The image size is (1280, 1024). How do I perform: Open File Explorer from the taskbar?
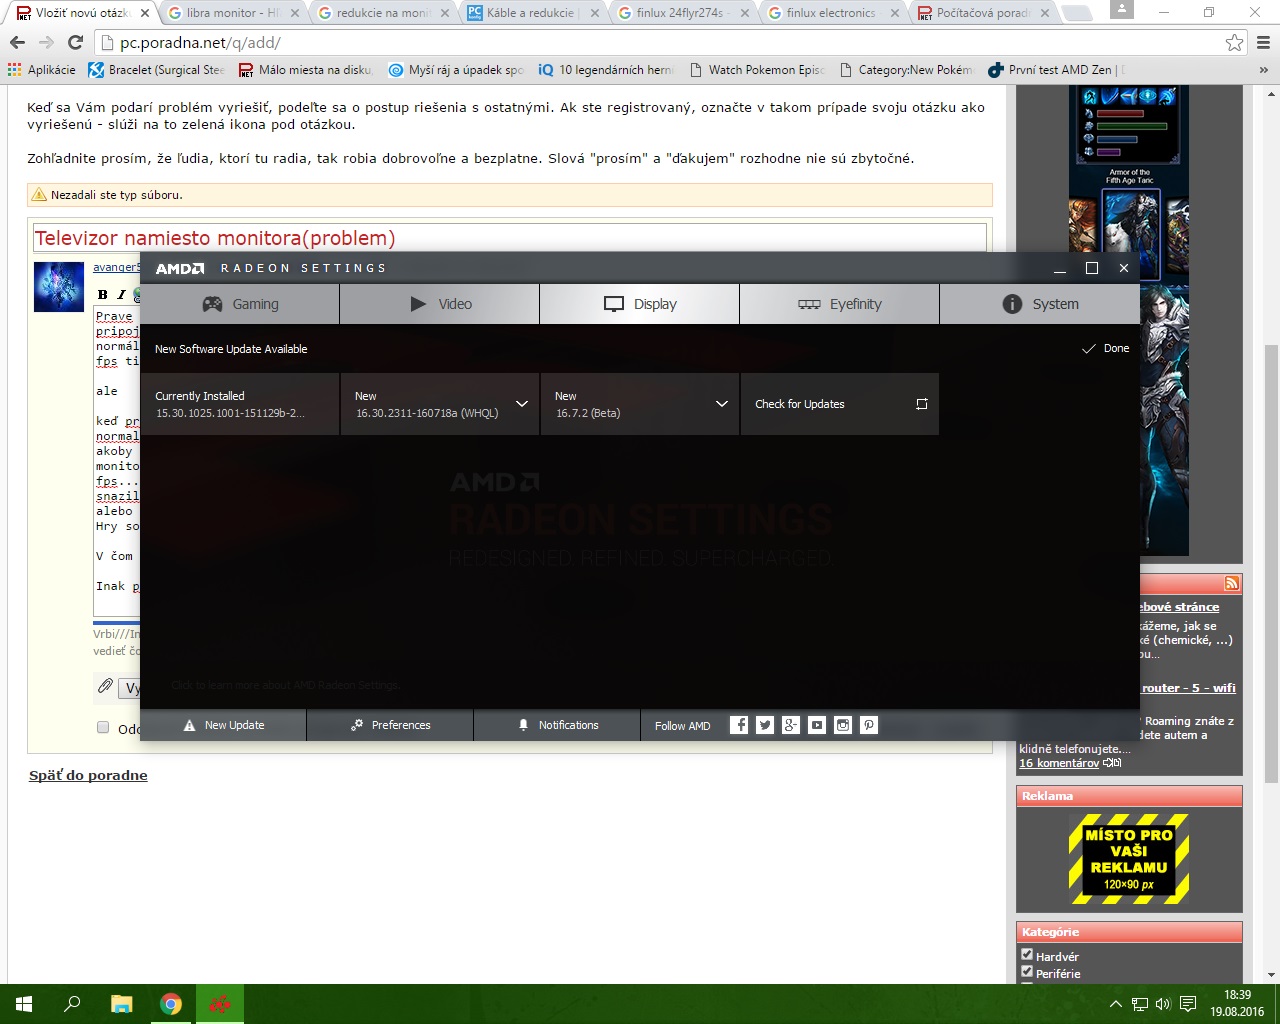[x=121, y=1004]
